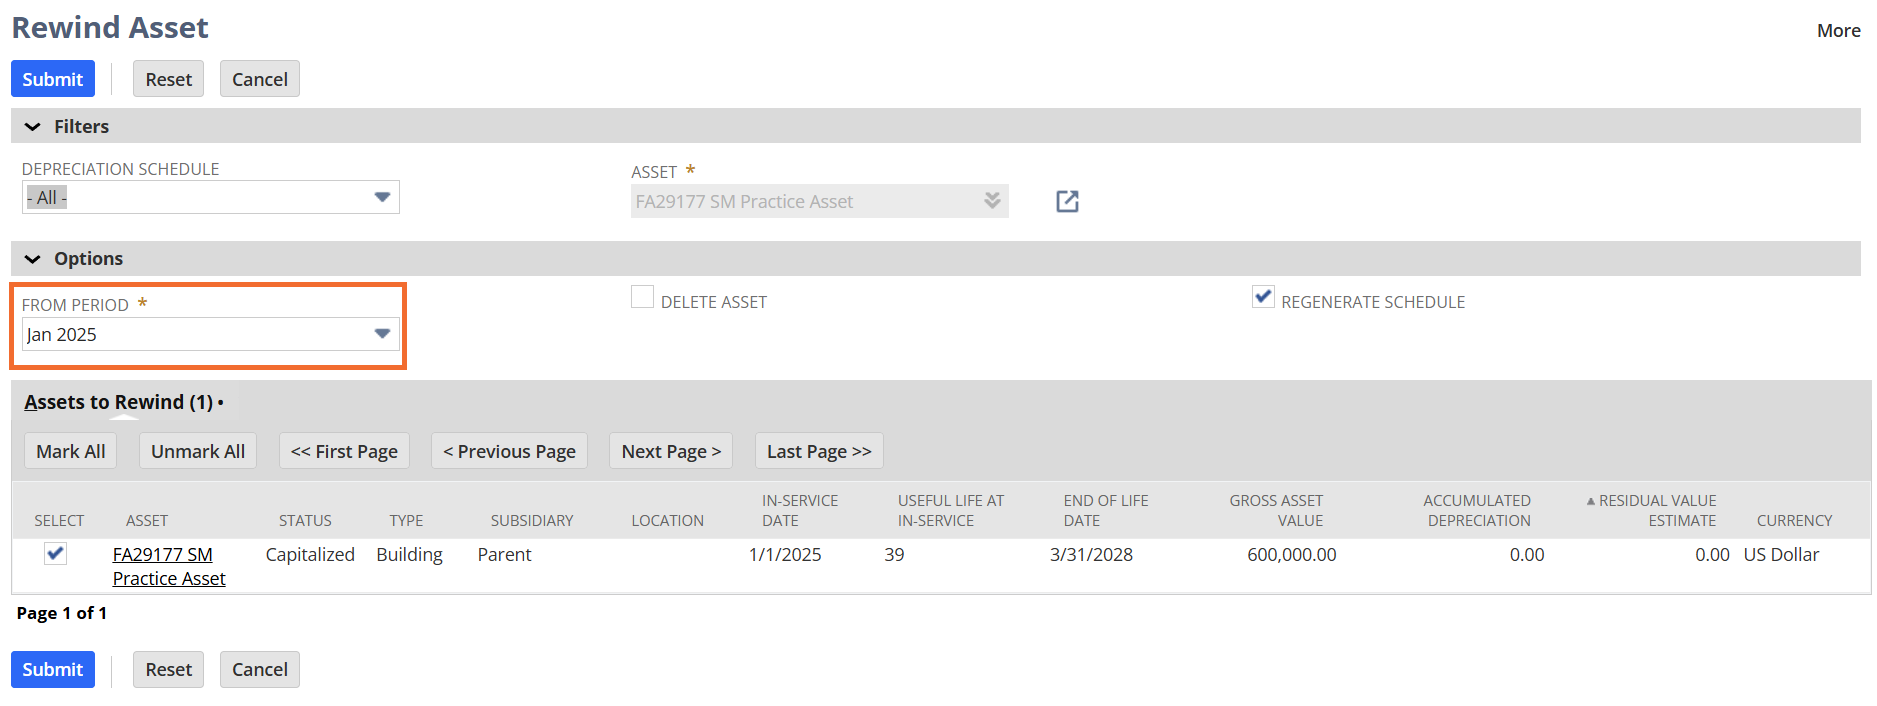Click the Asset field double-chevron icon

(x=991, y=200)
